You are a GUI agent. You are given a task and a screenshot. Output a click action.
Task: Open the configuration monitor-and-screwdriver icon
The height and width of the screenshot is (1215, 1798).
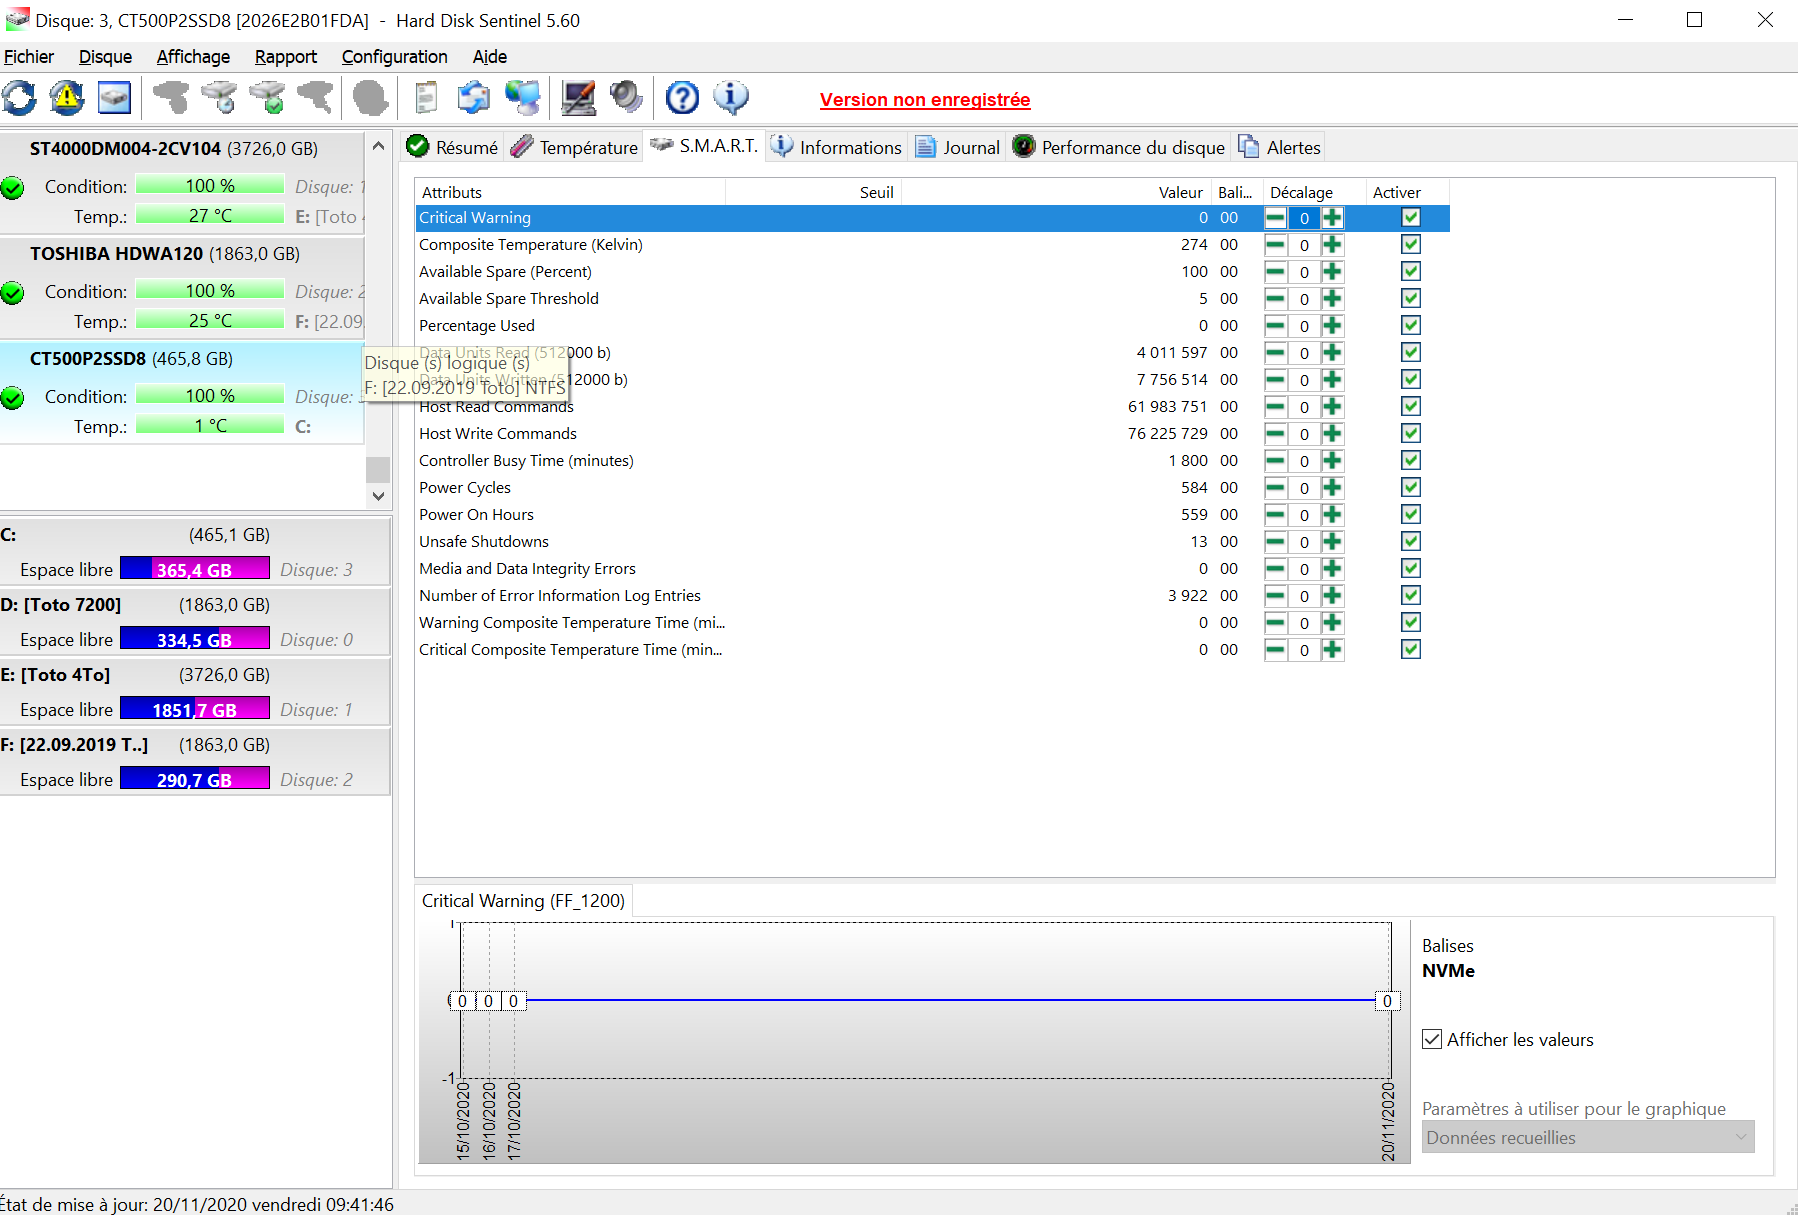click(x=578, y=98)
